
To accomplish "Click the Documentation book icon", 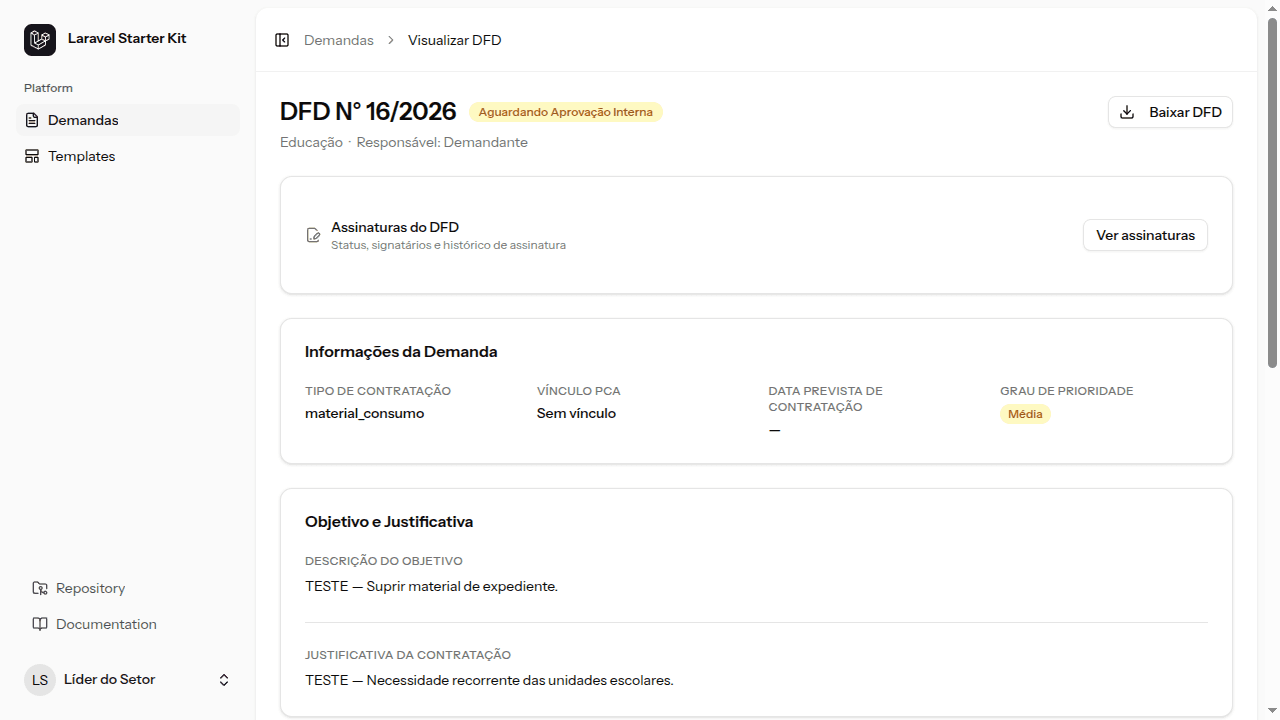I will [40, 624].
